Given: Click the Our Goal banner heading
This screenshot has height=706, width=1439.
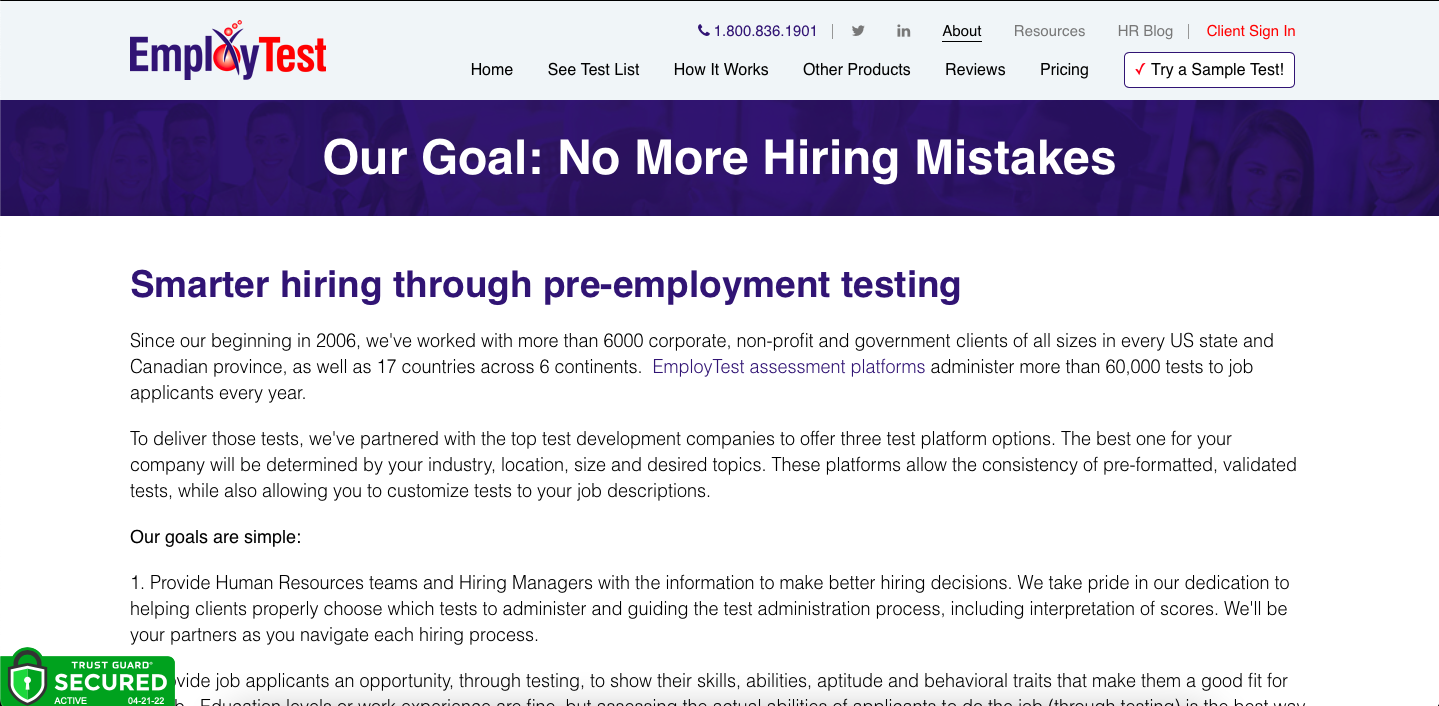Looking at the screenshot, I should click(719, 157).
